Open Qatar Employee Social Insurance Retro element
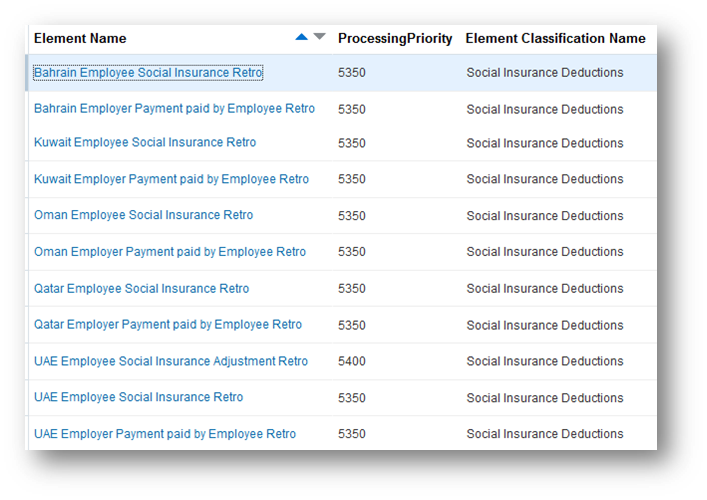707x500 pixels. pos(141,289)
